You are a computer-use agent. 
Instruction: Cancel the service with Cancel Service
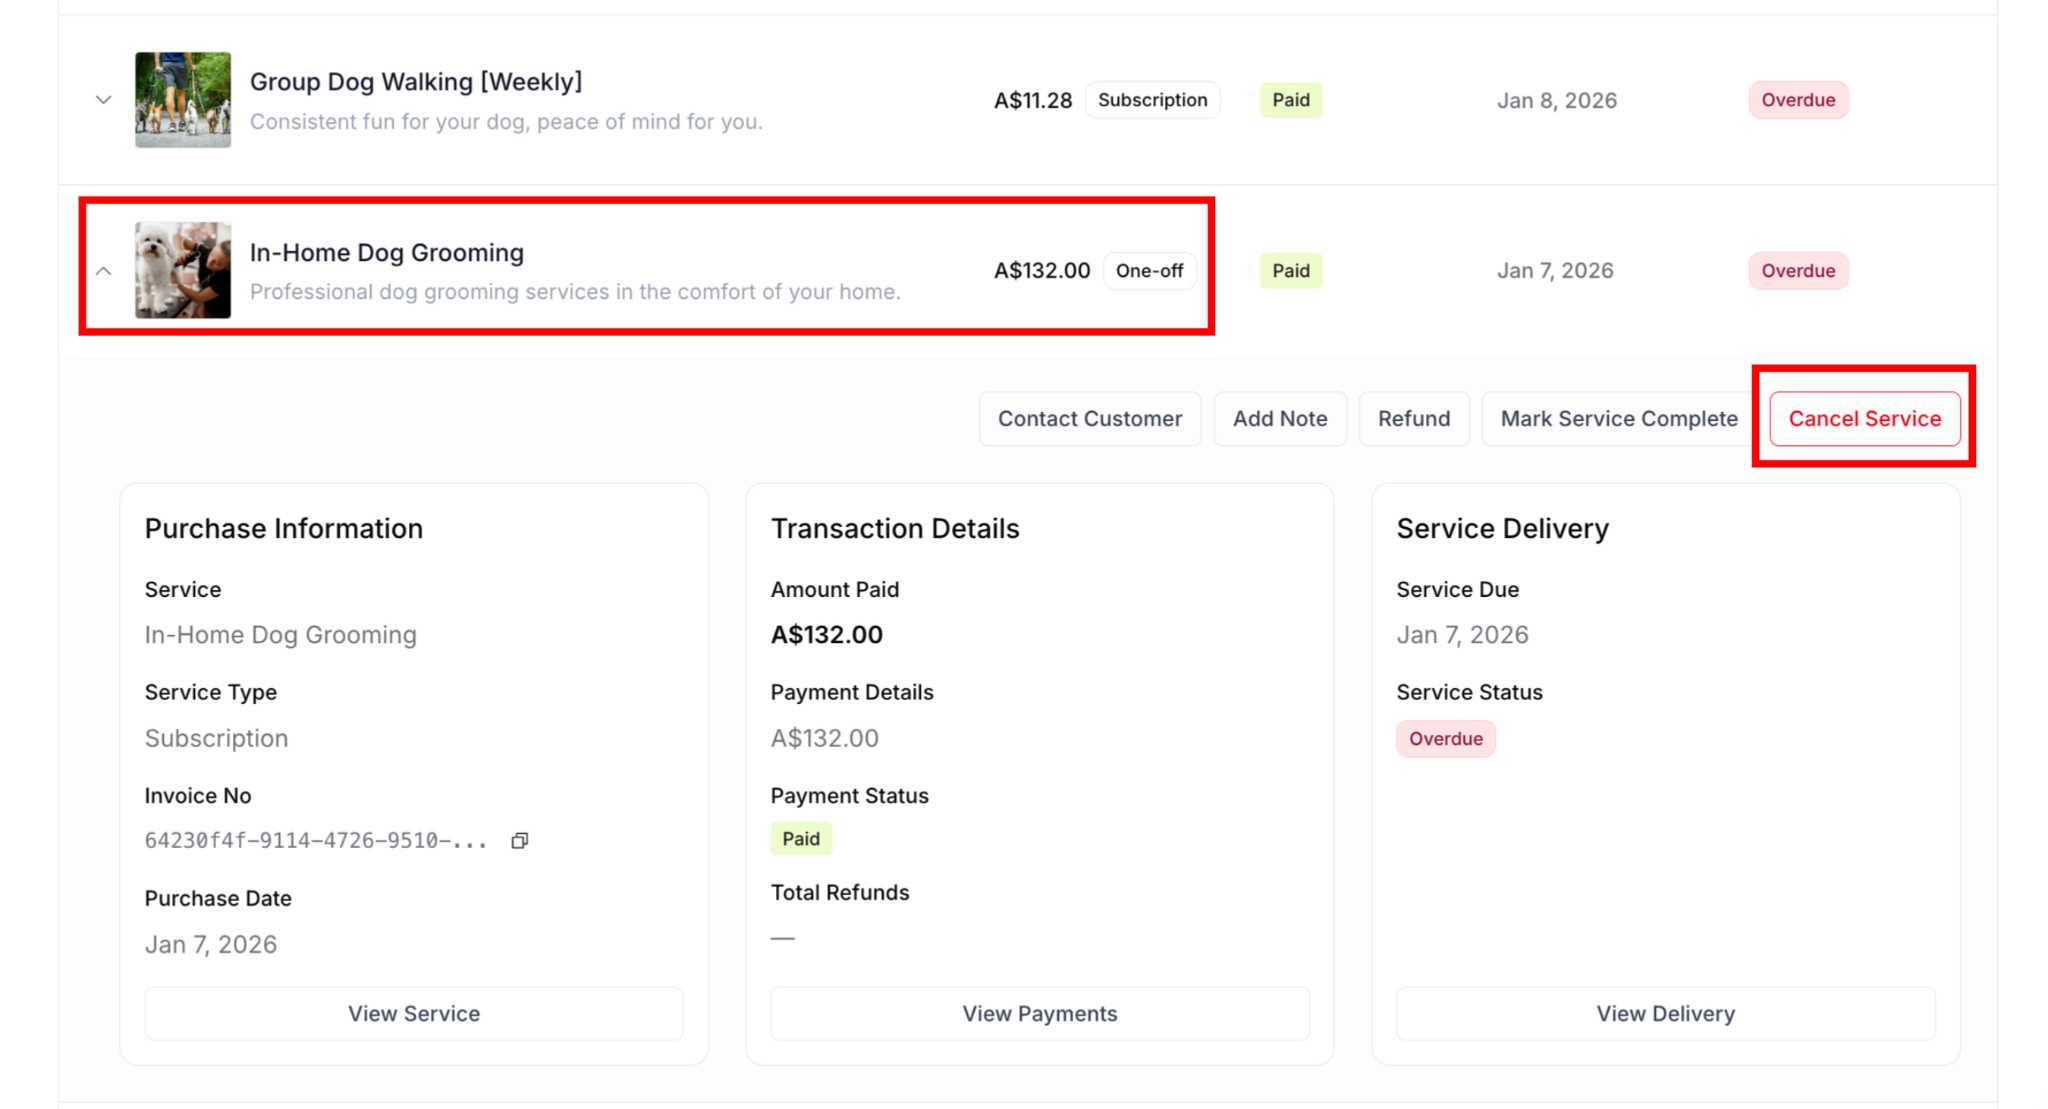(x=1864, y=419)
